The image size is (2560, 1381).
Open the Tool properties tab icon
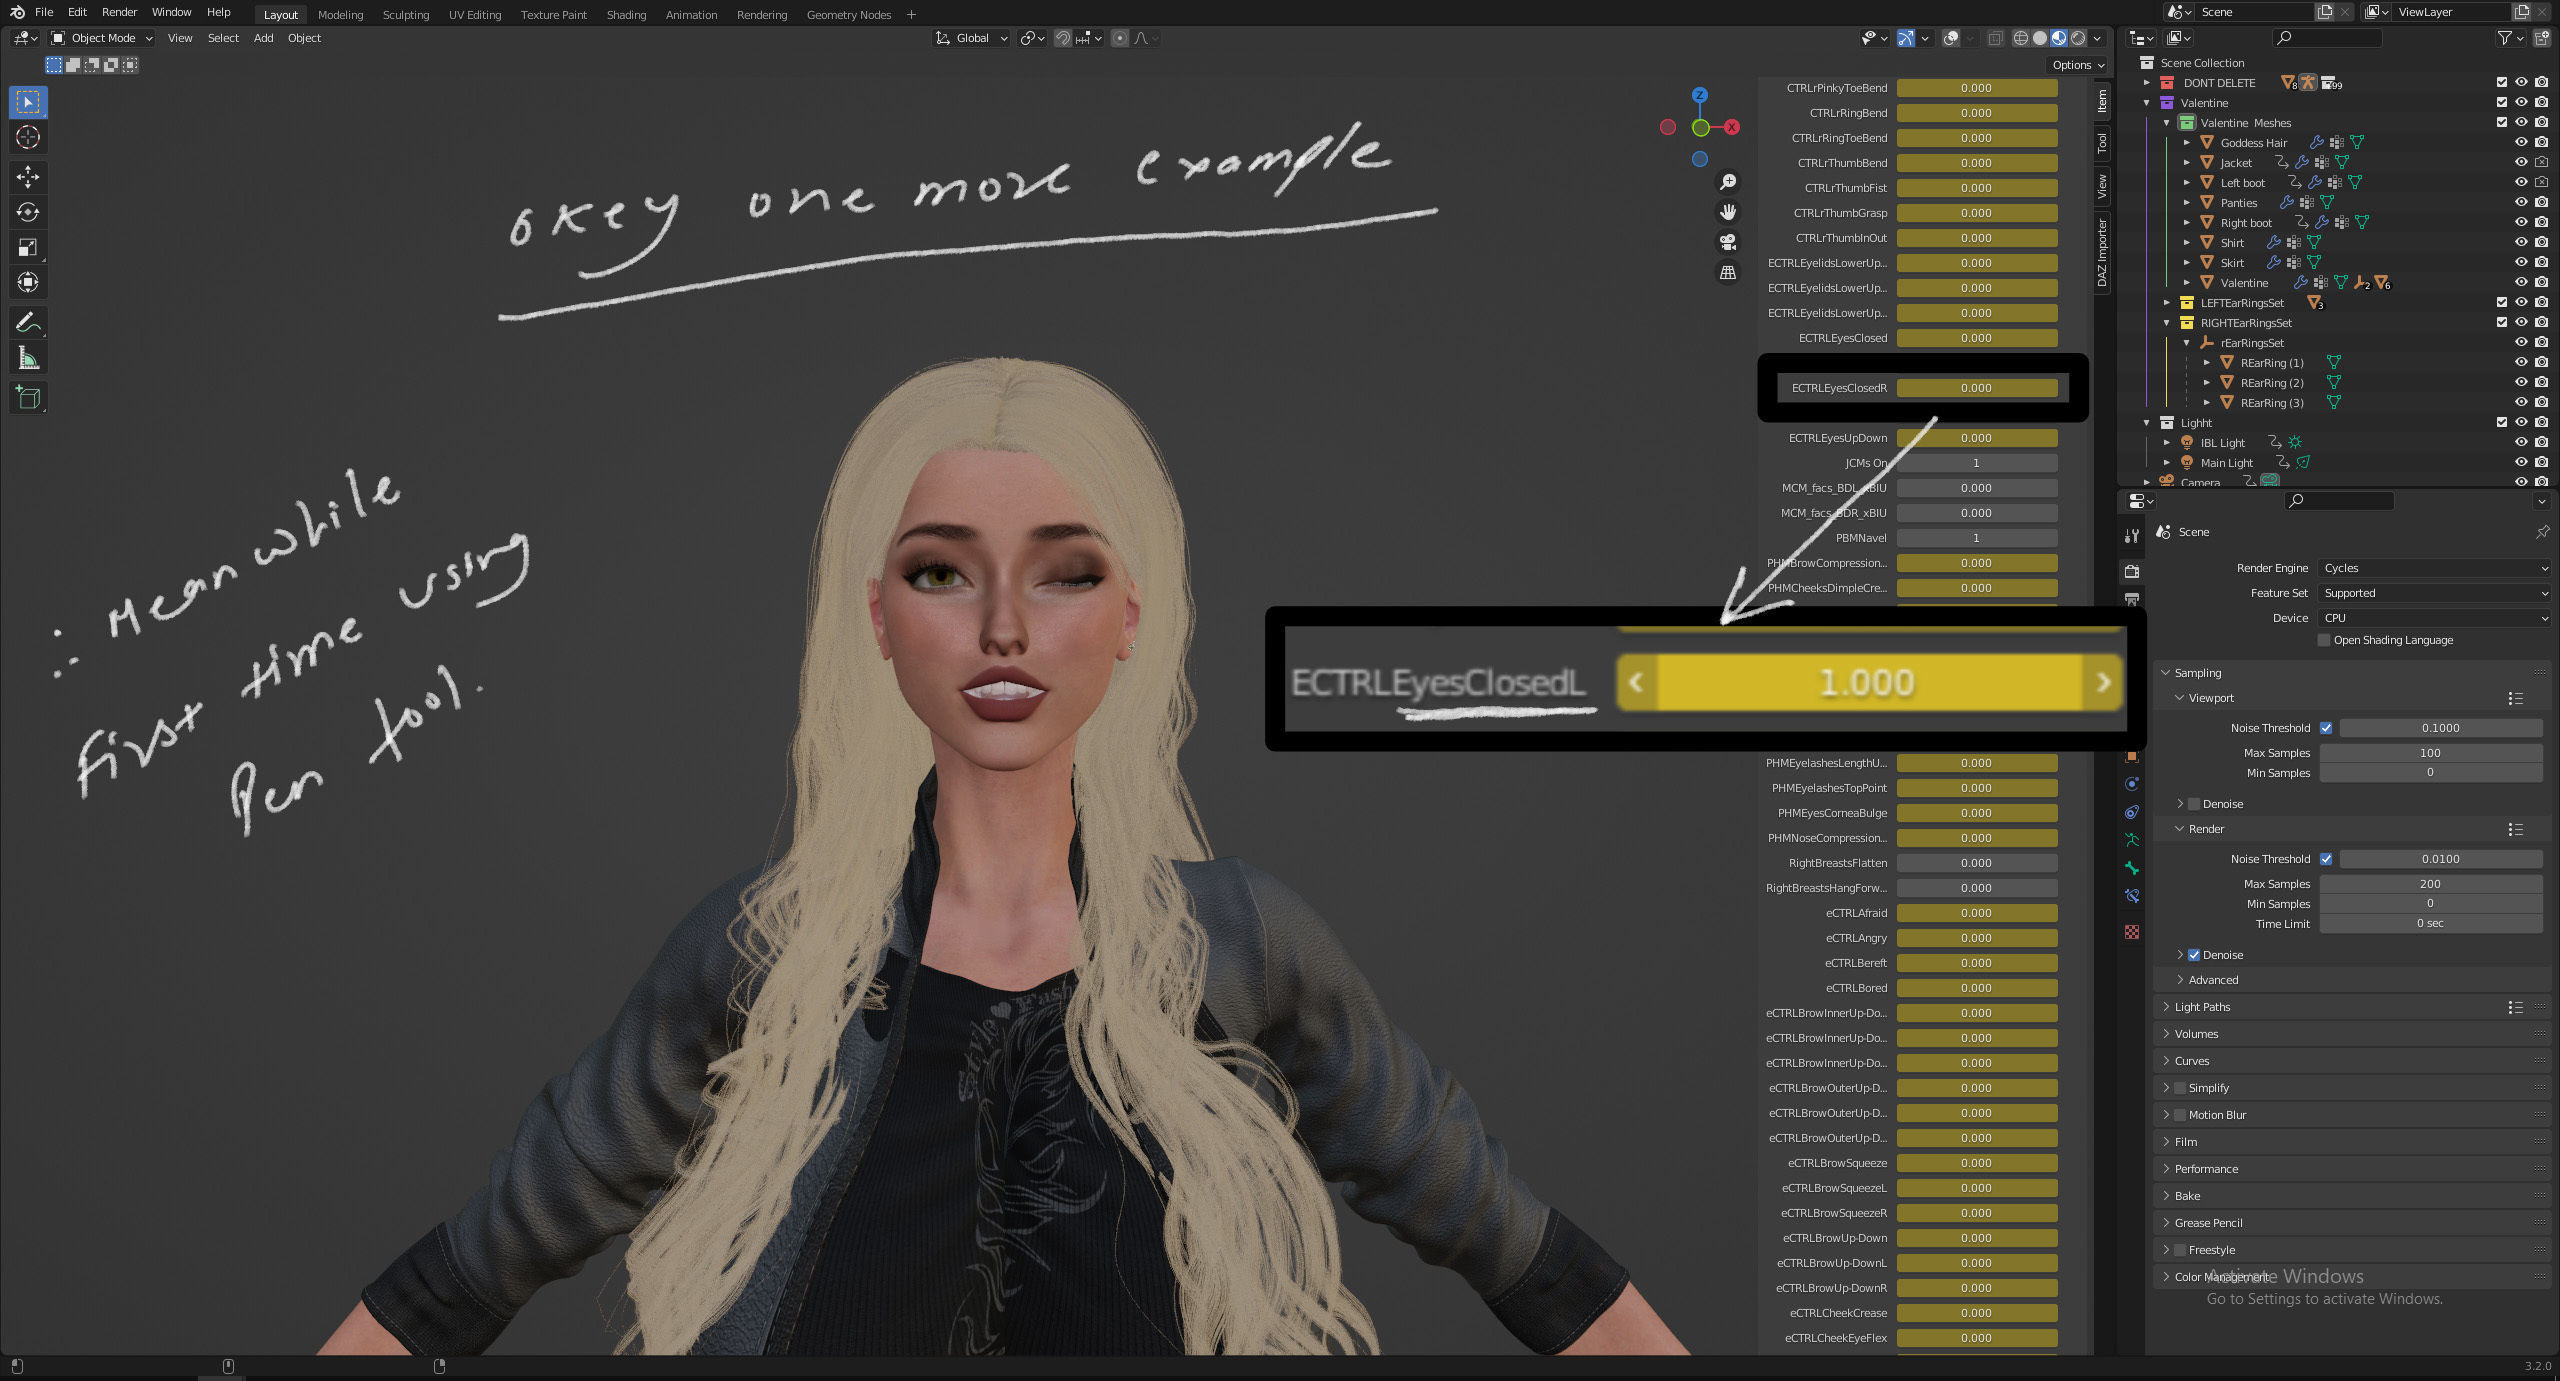[x=2132, y=536]
